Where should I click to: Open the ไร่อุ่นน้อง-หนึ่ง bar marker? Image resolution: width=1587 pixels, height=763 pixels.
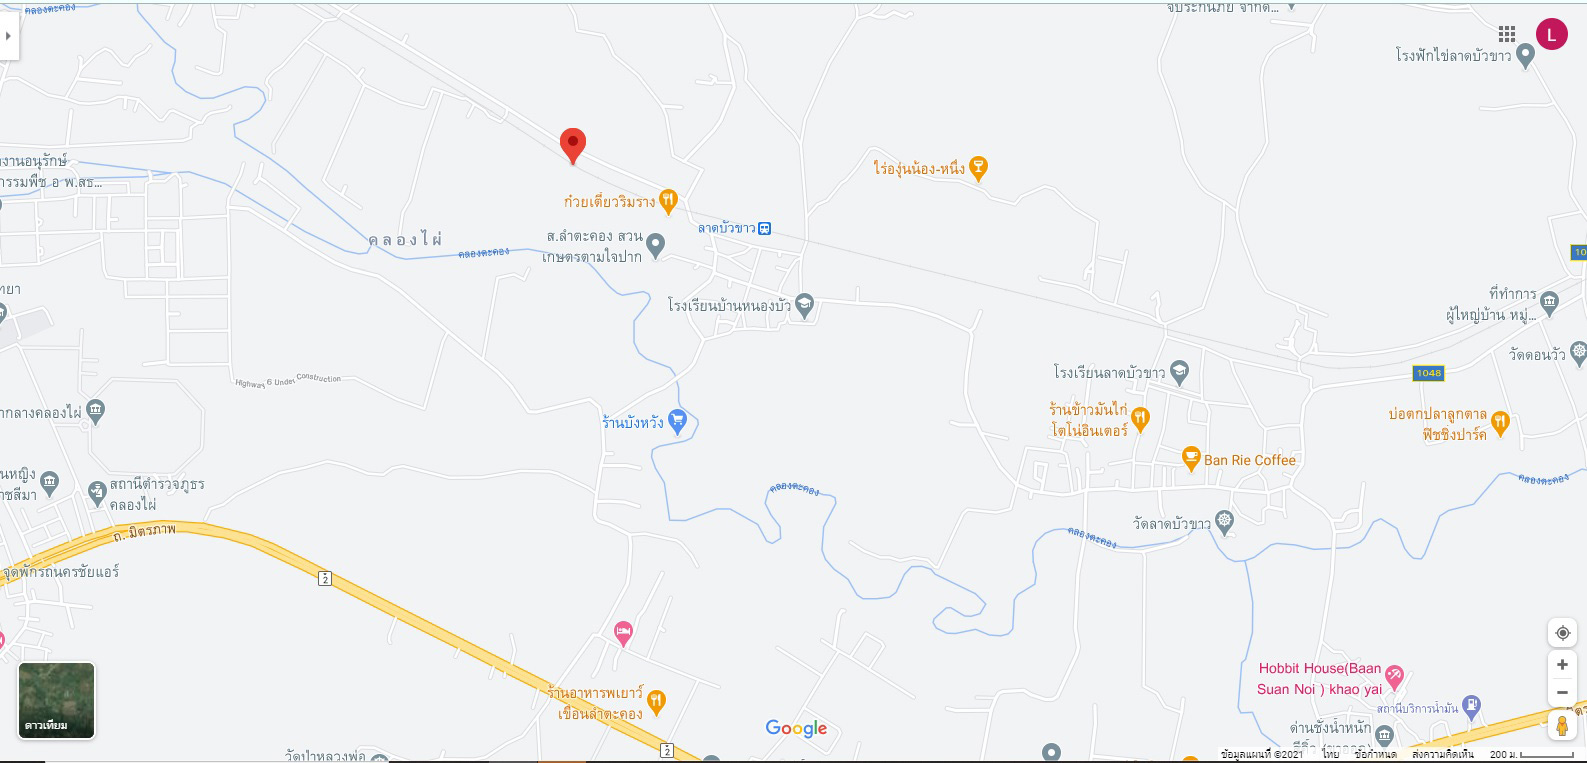(979, 168)
